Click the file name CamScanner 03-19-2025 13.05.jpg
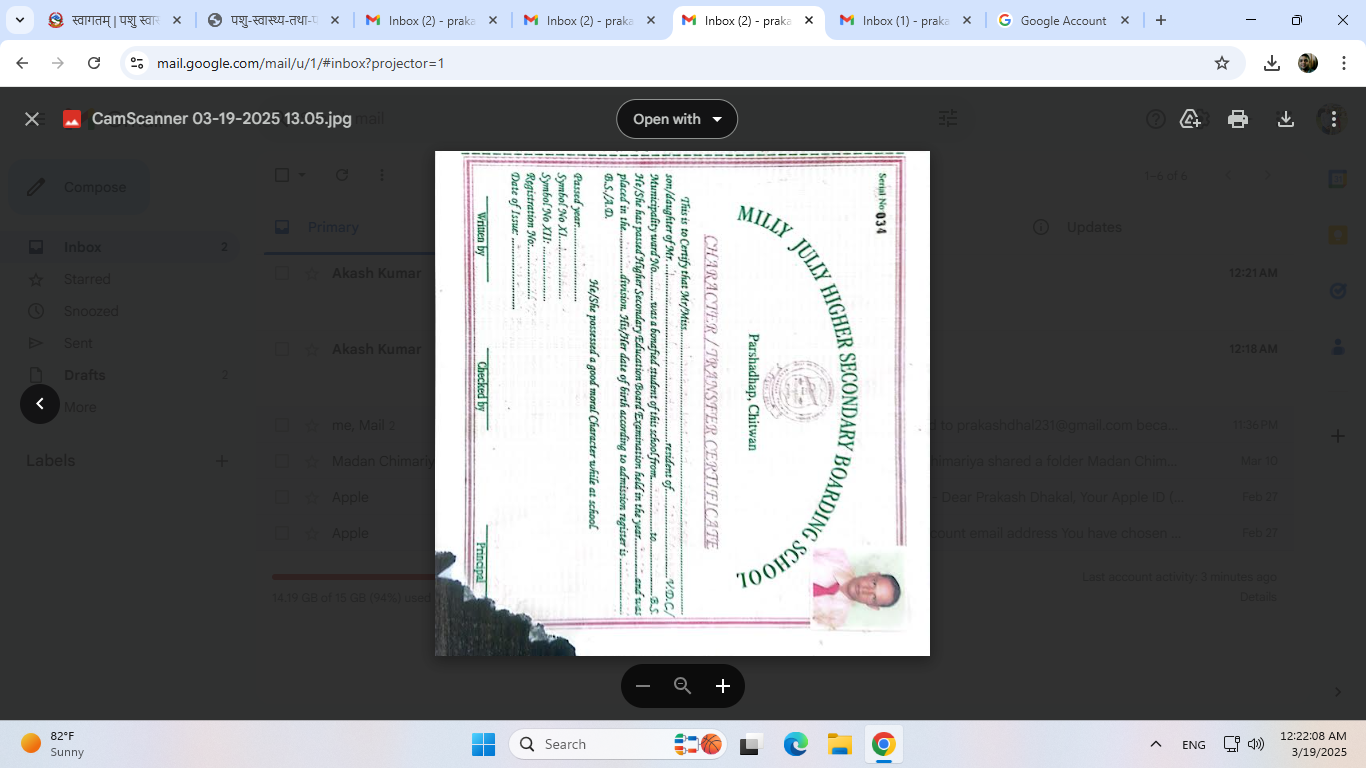1366x768 pixels. click(222, 119)
